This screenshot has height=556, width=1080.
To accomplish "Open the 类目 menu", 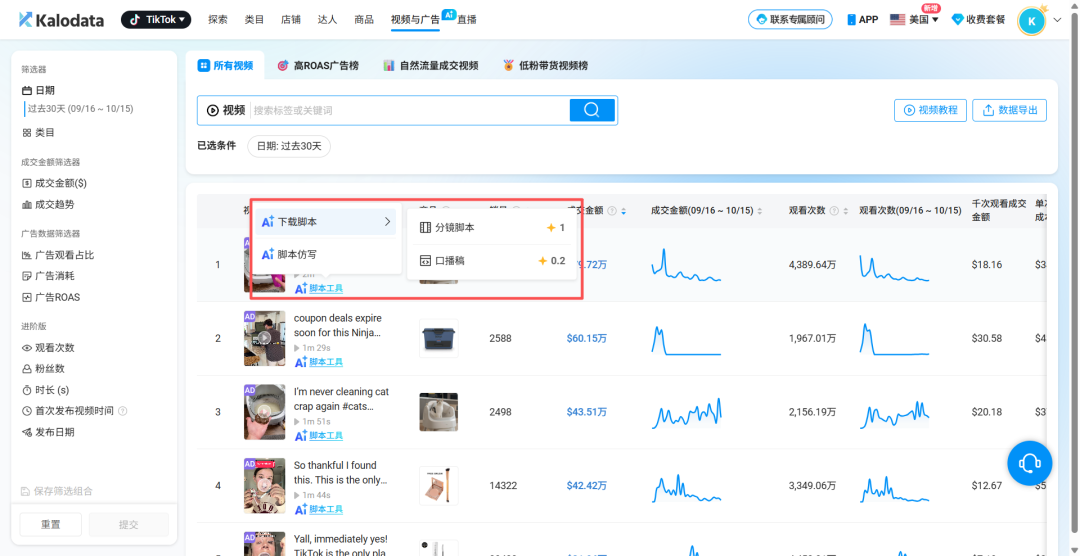I will click(x=254, y=20).
